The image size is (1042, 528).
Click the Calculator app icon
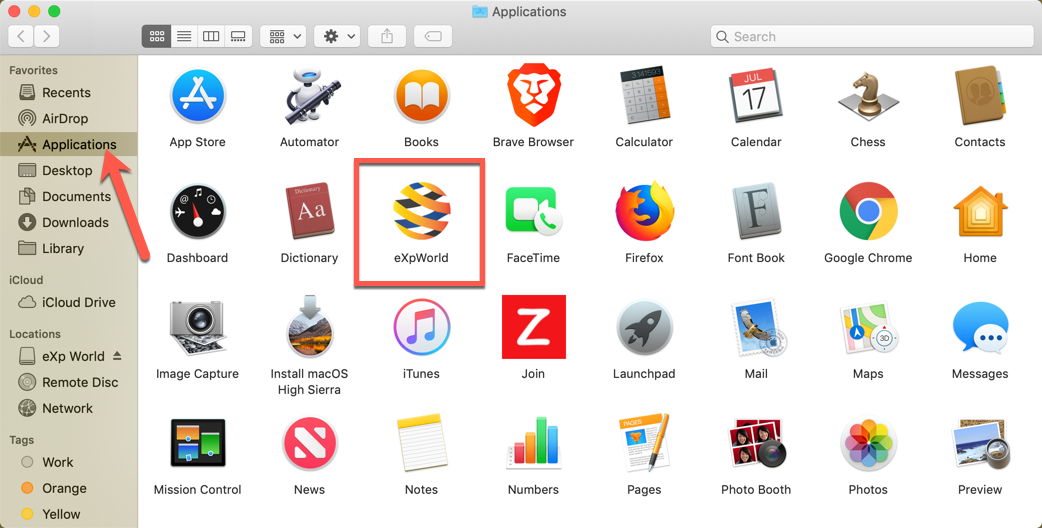644,96
